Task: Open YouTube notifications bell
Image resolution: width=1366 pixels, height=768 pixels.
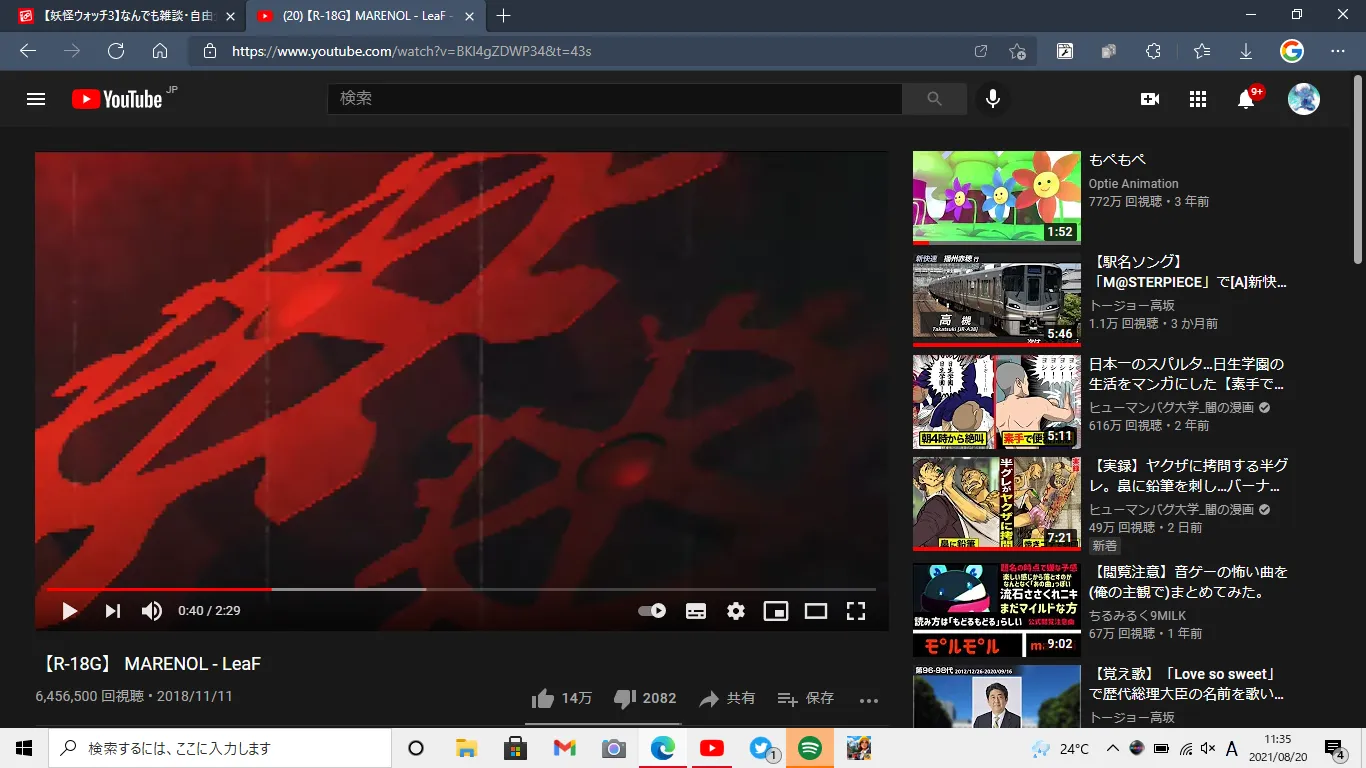Action: [x=1246, y=99]
